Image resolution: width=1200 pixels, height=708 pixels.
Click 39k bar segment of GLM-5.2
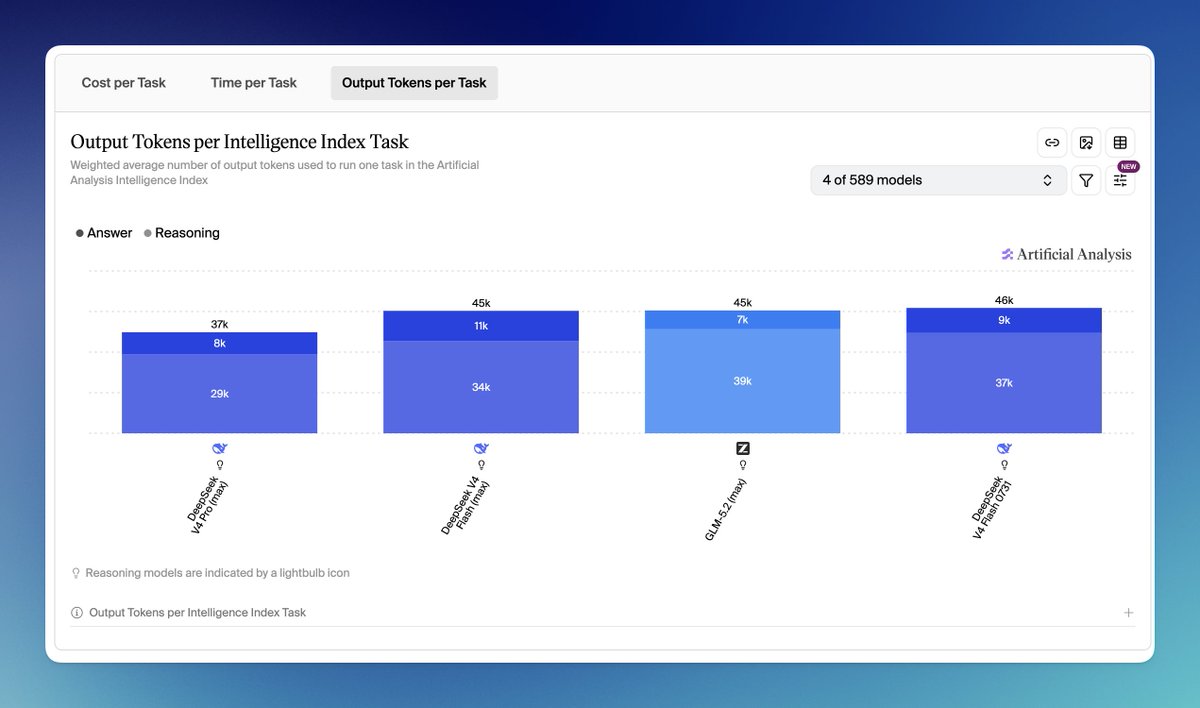[x=743, y=381]
